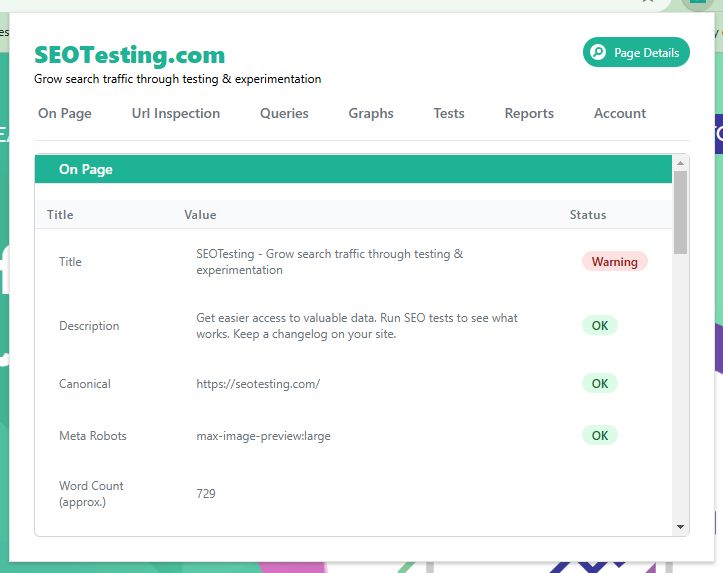Click the Page Details button
Viewport: 723px width, 573px height.
[636, 52]
